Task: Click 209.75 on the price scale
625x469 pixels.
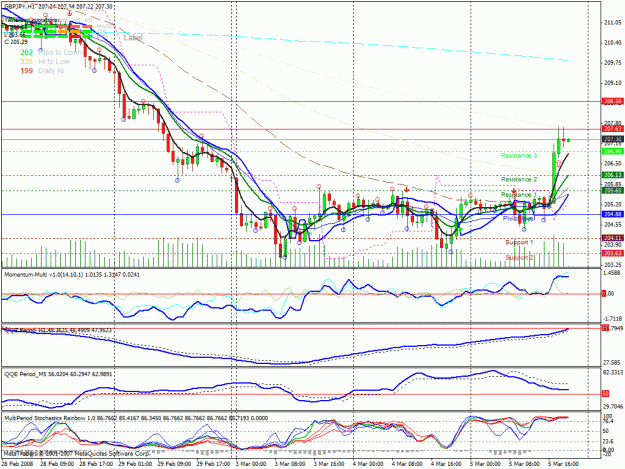Action: tap(613, 63)
